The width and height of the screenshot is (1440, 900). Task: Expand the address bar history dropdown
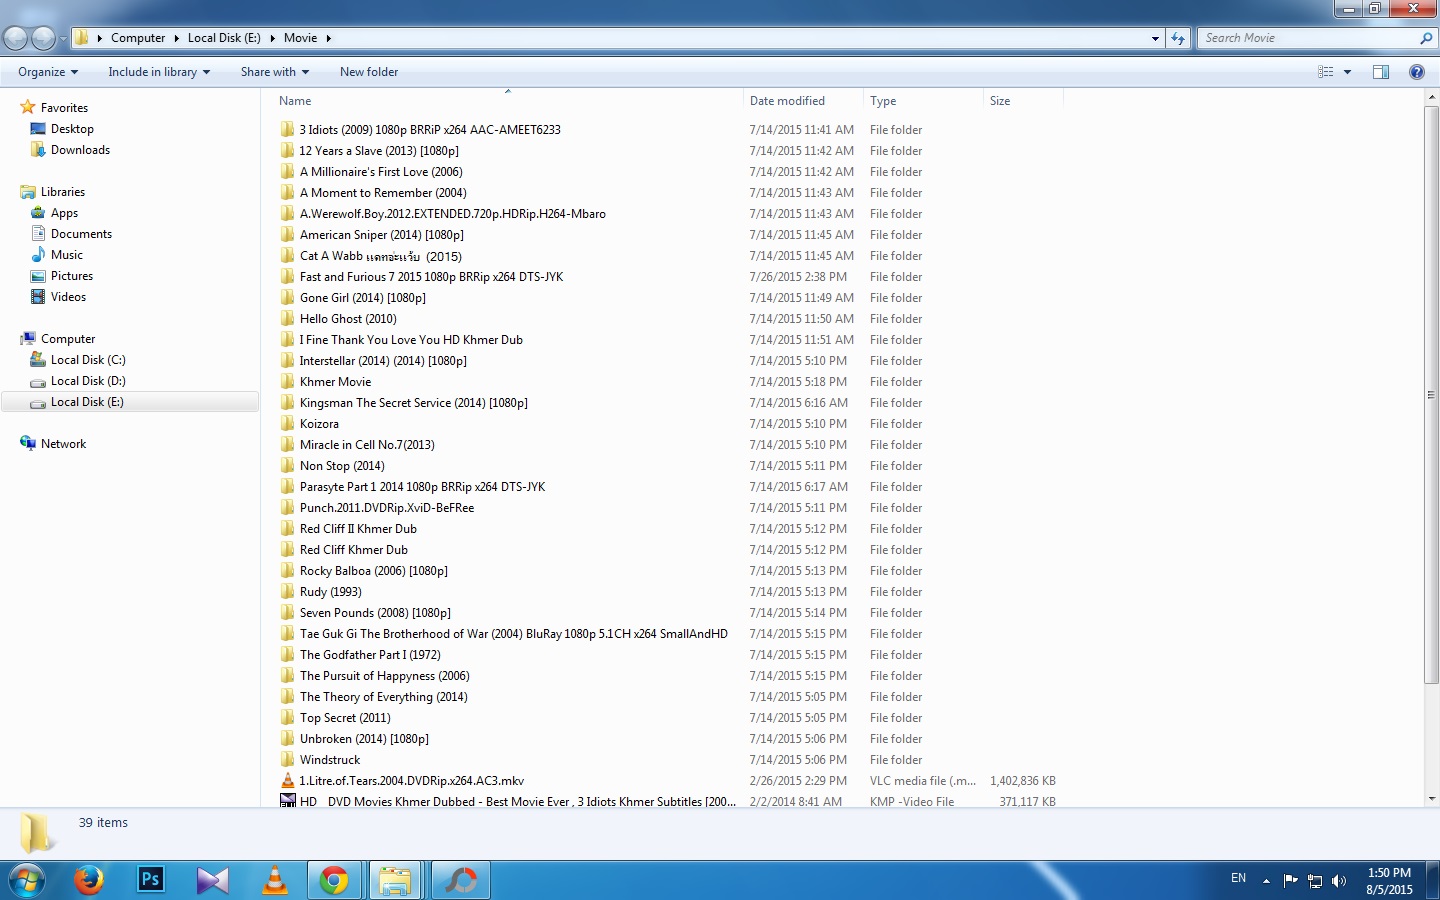[1155, 38]
